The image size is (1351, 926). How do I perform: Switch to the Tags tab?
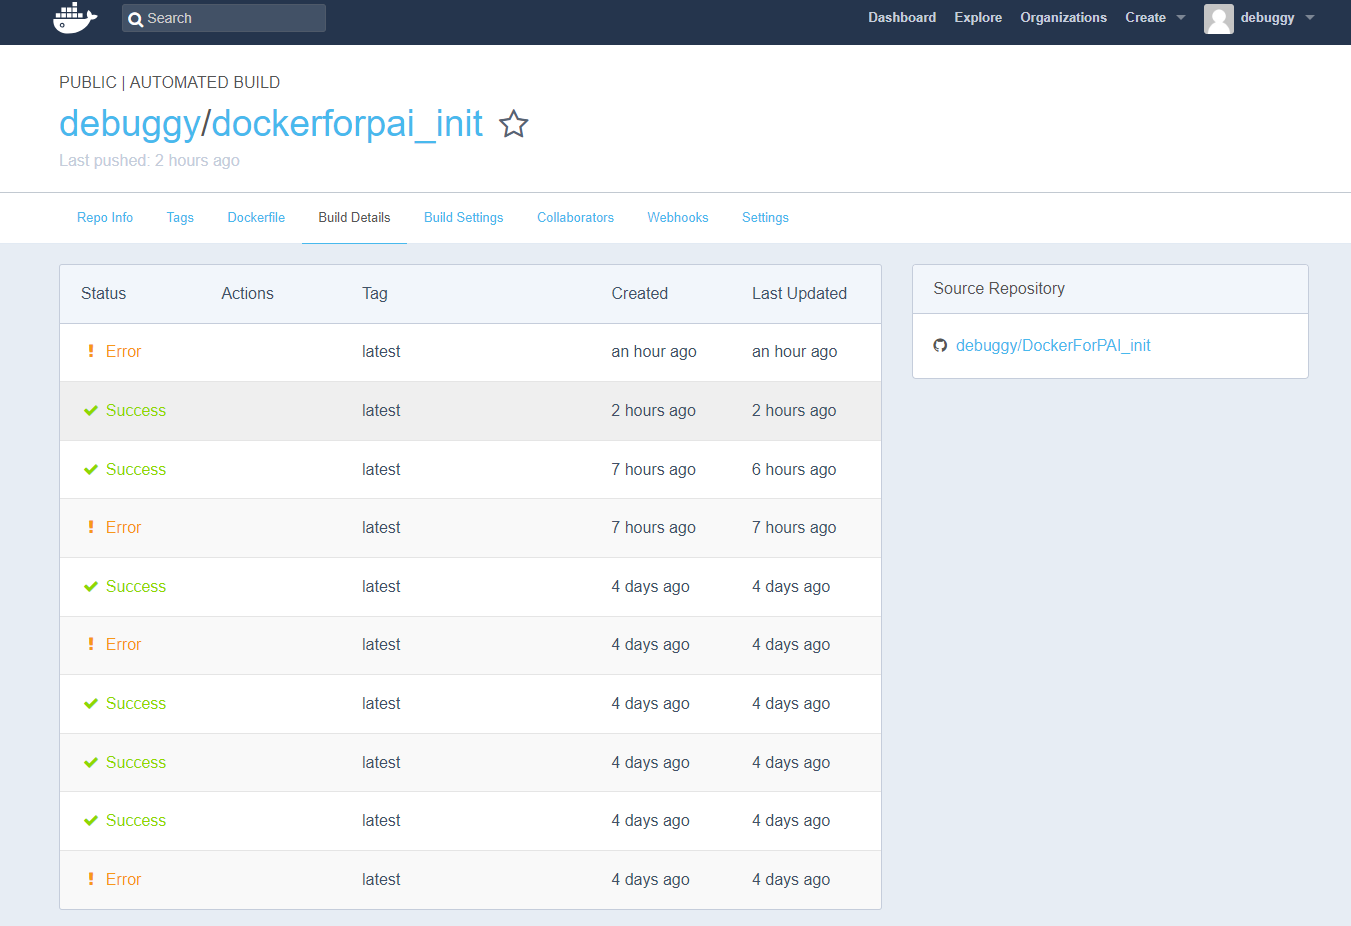pos(180,217)
